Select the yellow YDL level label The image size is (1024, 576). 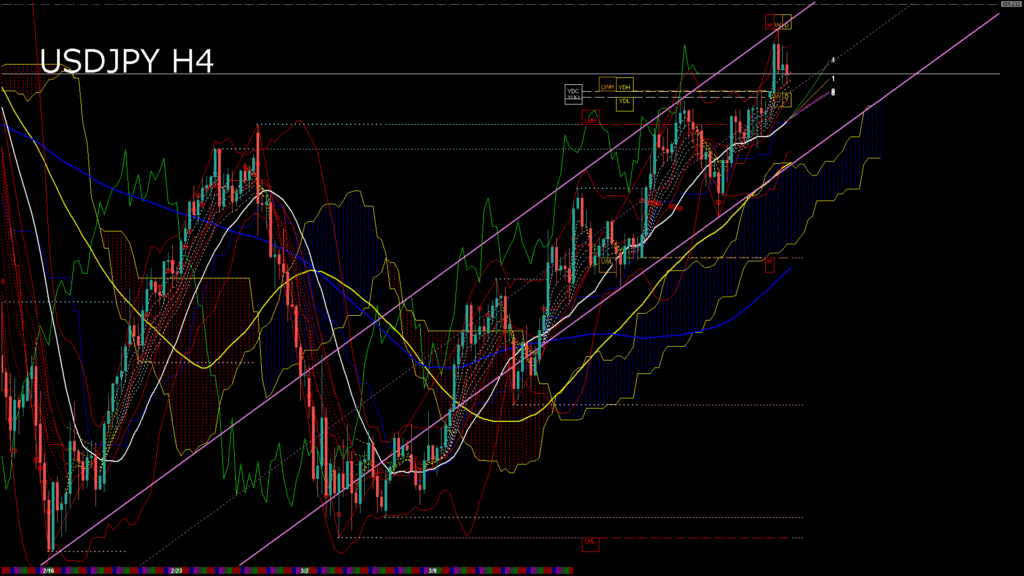[x=625, y=101]
